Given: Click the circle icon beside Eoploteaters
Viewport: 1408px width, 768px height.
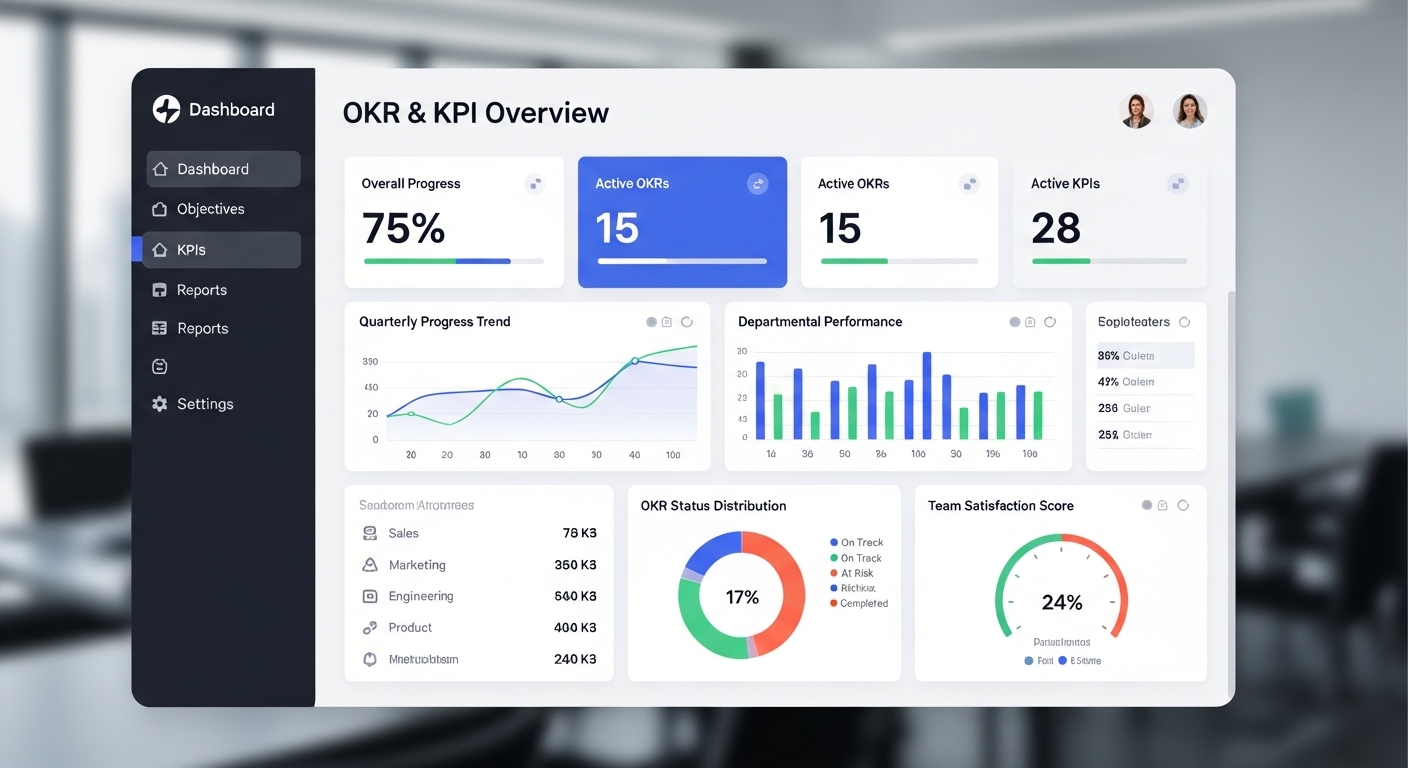Looking at the screenshot, I should coord(1185,322).
